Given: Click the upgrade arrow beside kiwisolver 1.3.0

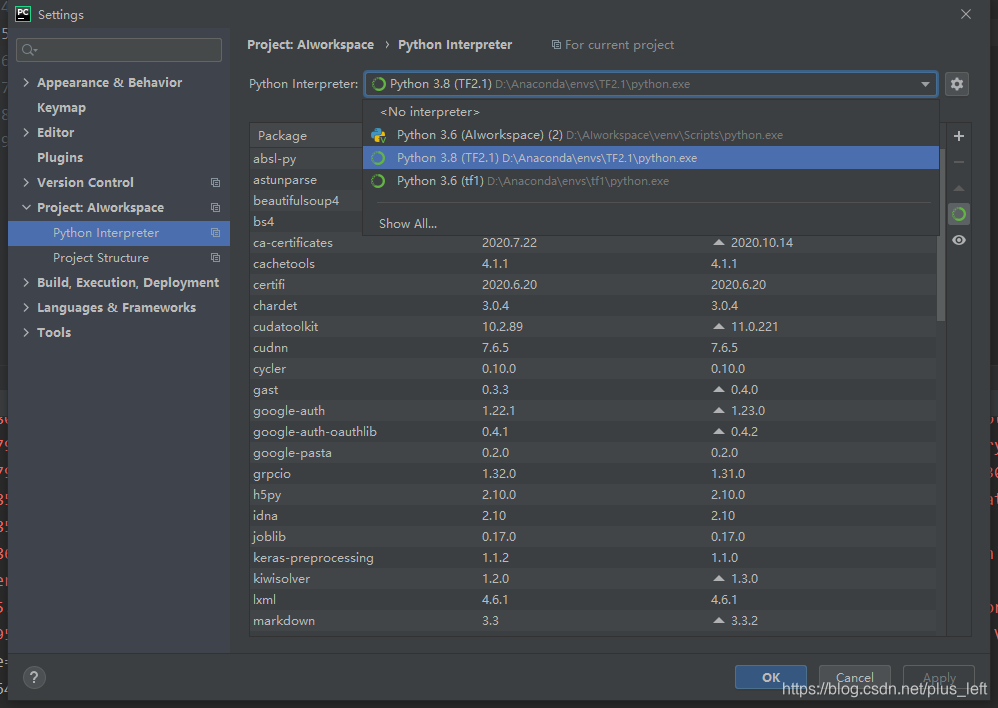Looking at the screenshot, I should (x=719, y=579).
